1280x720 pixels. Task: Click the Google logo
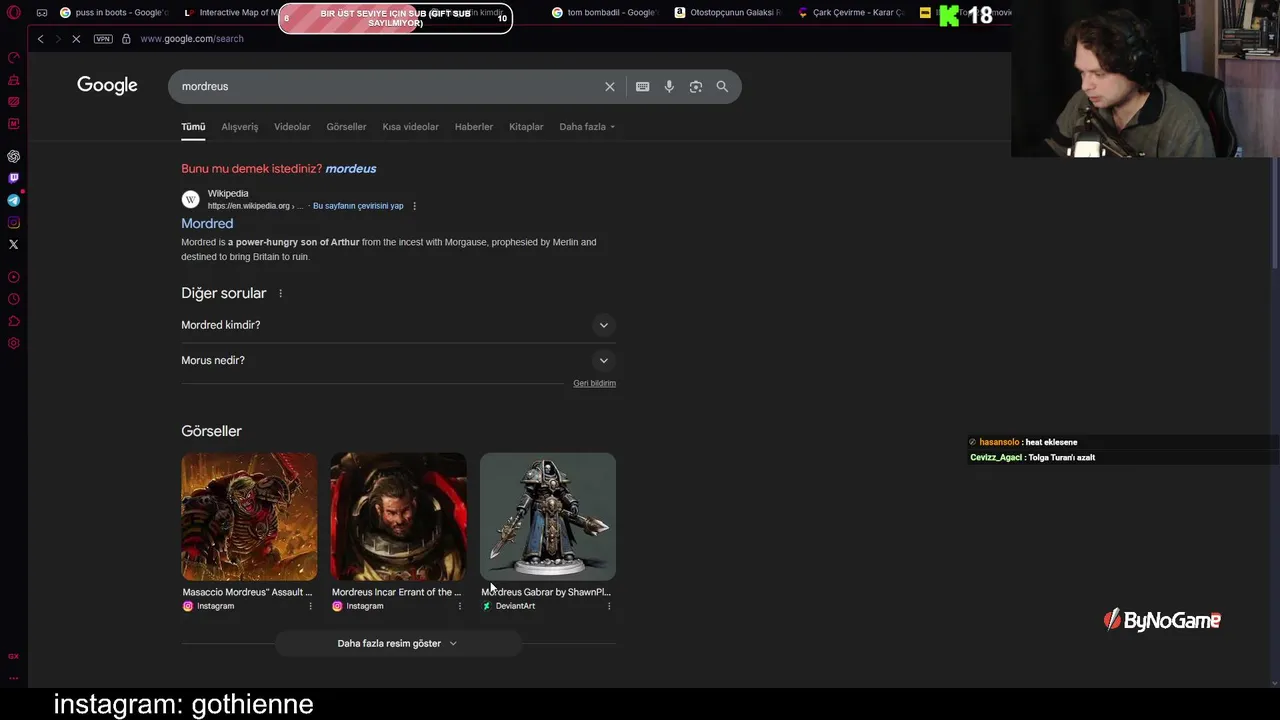point(107,86)
